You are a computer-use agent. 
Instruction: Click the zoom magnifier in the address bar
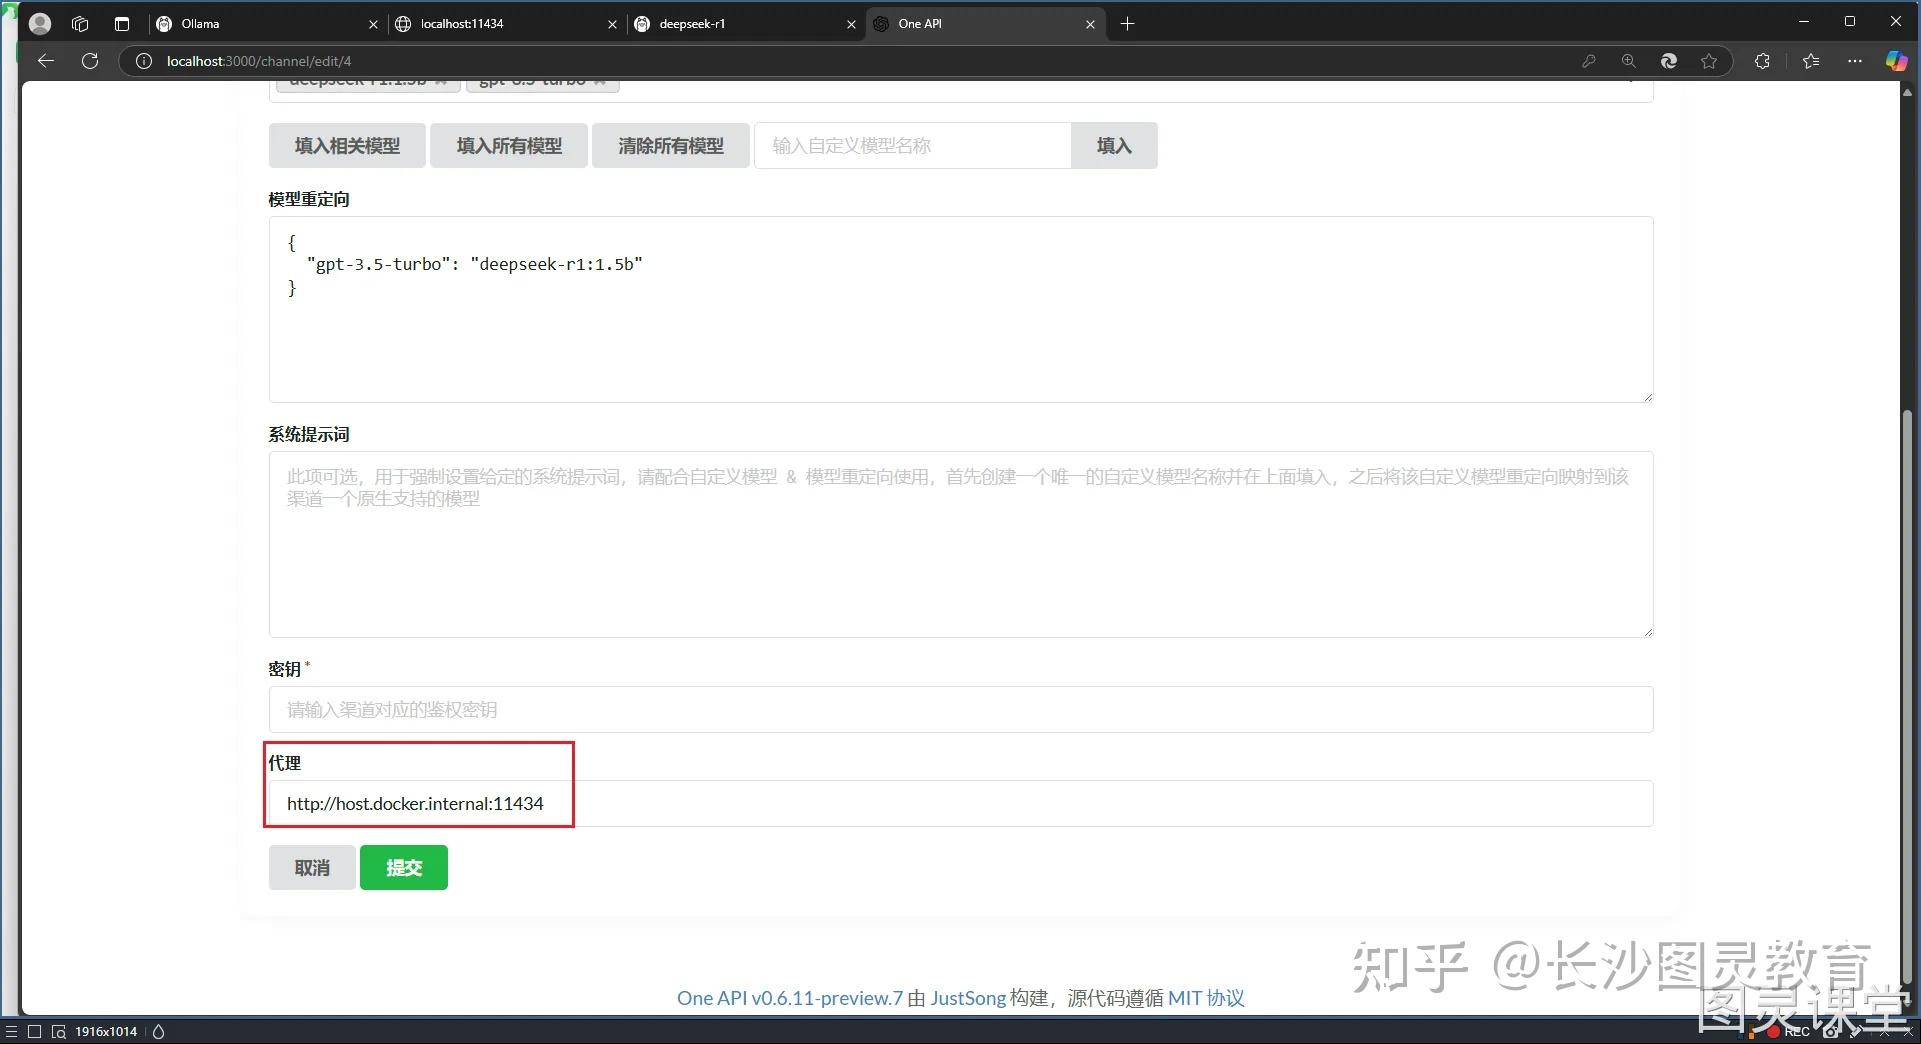pyautogui.click(x=1628, y=61)
